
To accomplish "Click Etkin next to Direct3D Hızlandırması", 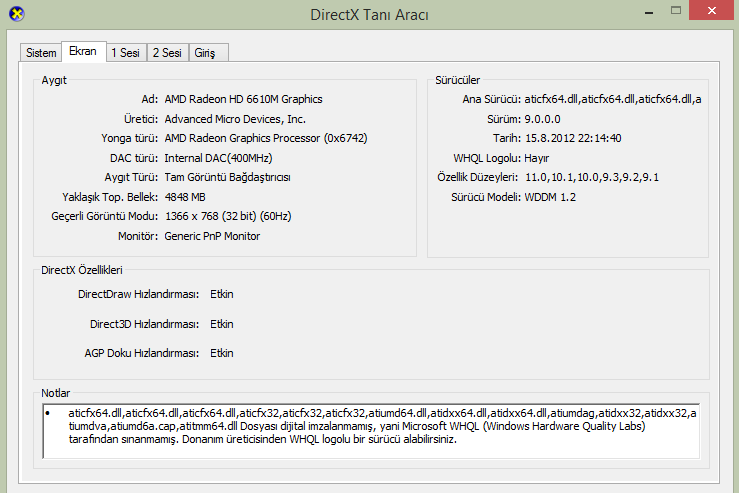I will [x=222, y=324].
